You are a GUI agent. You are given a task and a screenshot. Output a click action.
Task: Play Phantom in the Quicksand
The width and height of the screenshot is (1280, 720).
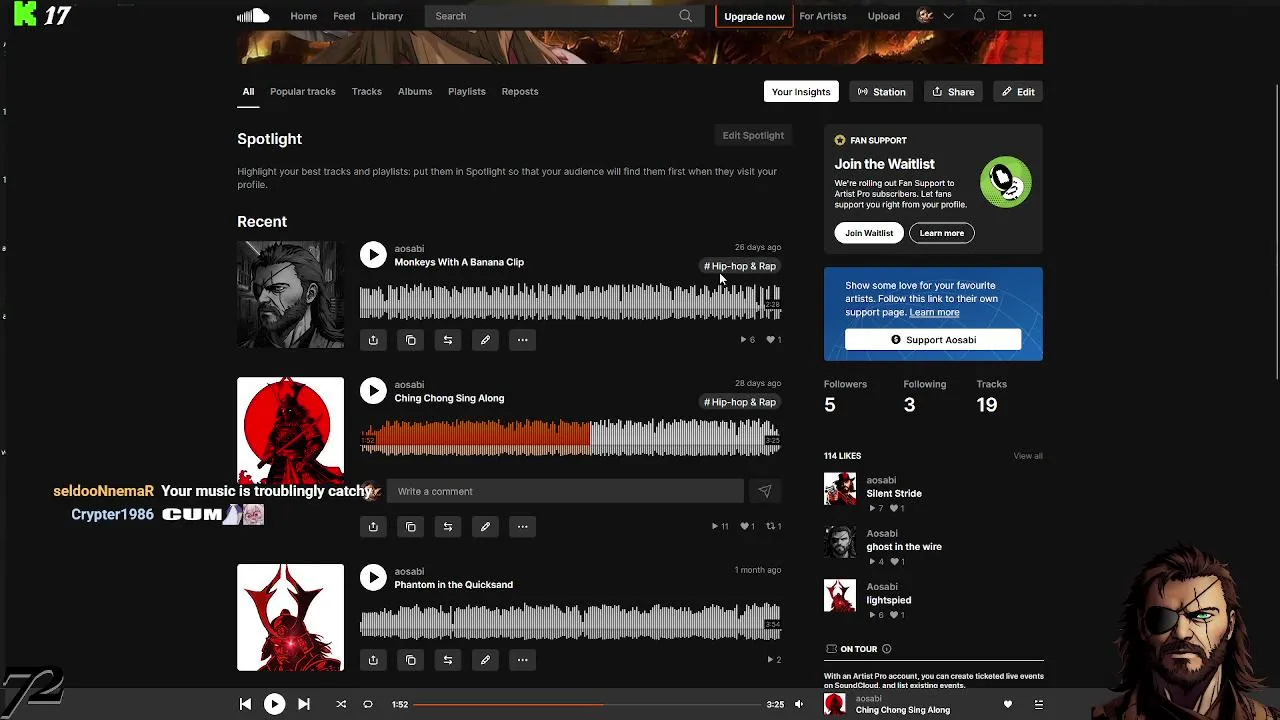[x=373, y=577]
